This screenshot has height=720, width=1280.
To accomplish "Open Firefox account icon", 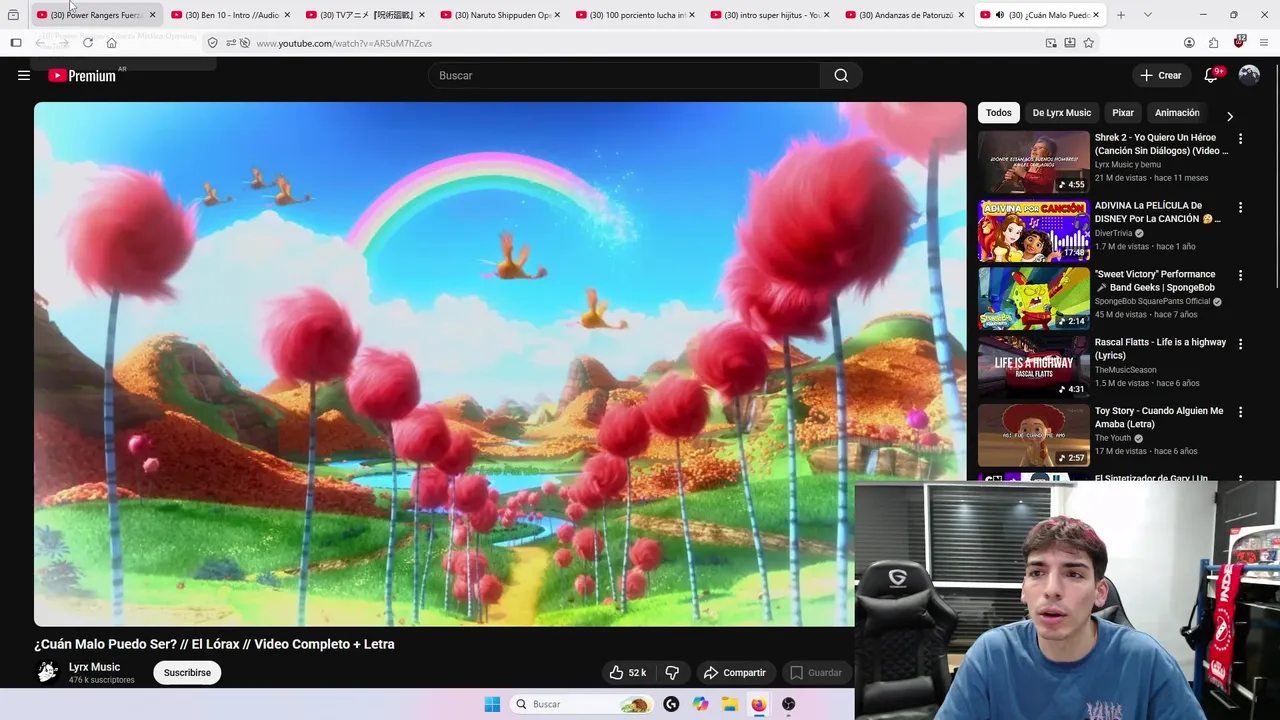I will tap(1189, 43).
